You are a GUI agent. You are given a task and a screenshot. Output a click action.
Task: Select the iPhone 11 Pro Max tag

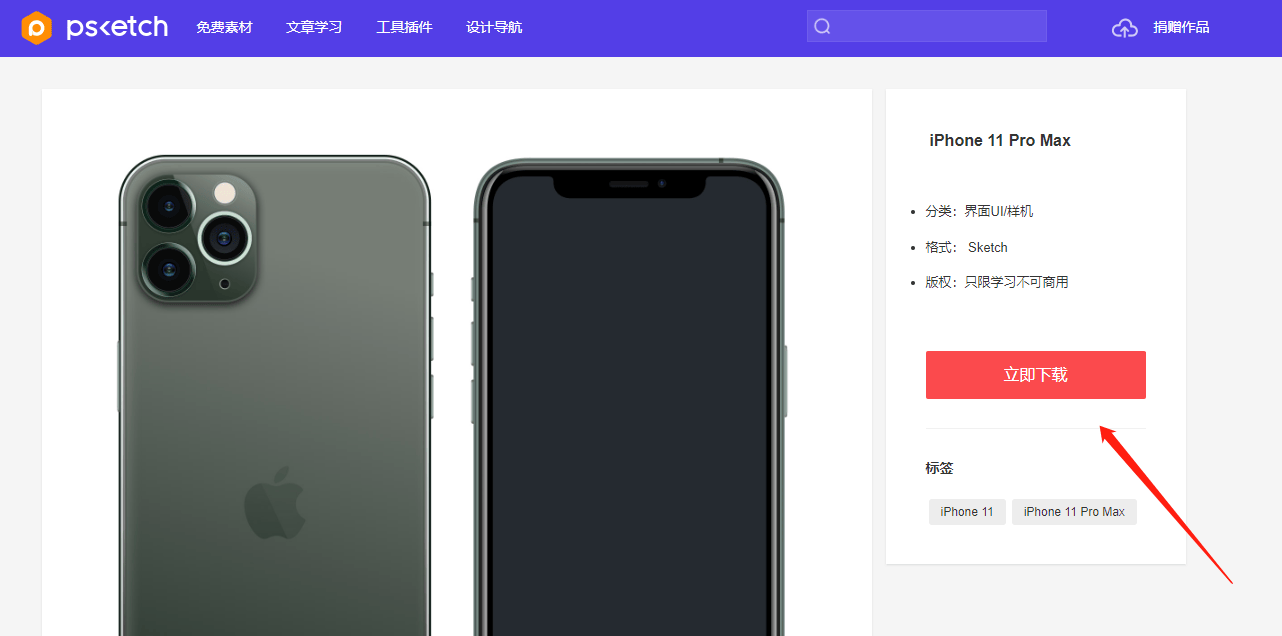pos(1074,512)
